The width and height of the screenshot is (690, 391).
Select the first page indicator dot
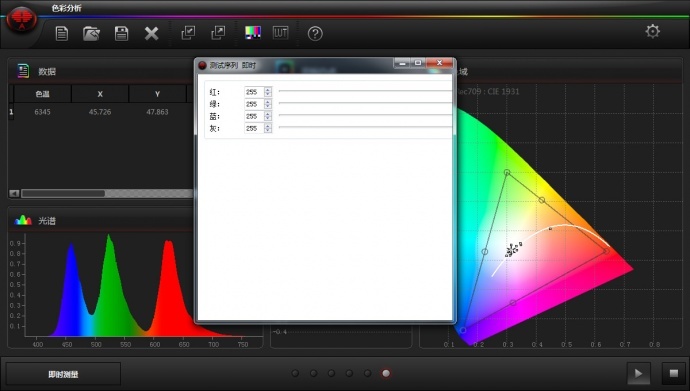(x=295, y=373)
